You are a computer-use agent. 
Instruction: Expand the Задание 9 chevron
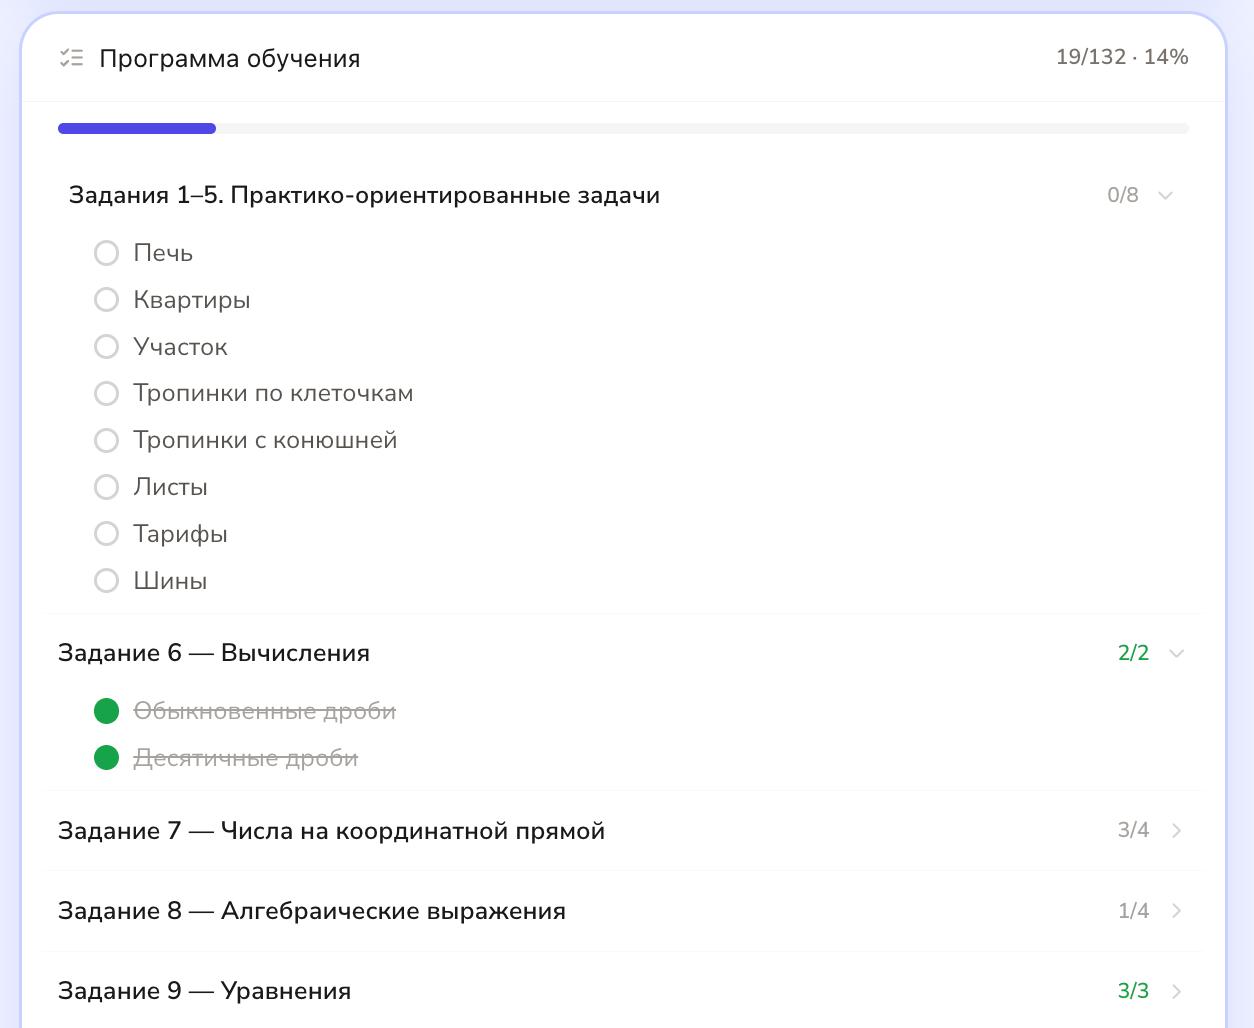[1176, 991]
